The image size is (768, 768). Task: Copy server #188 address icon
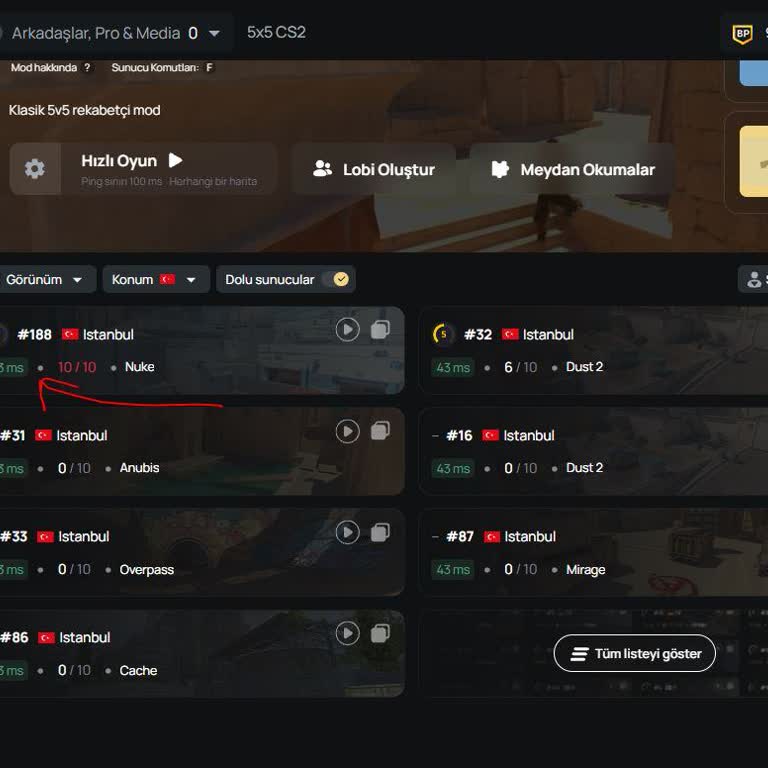pos(381,330)
